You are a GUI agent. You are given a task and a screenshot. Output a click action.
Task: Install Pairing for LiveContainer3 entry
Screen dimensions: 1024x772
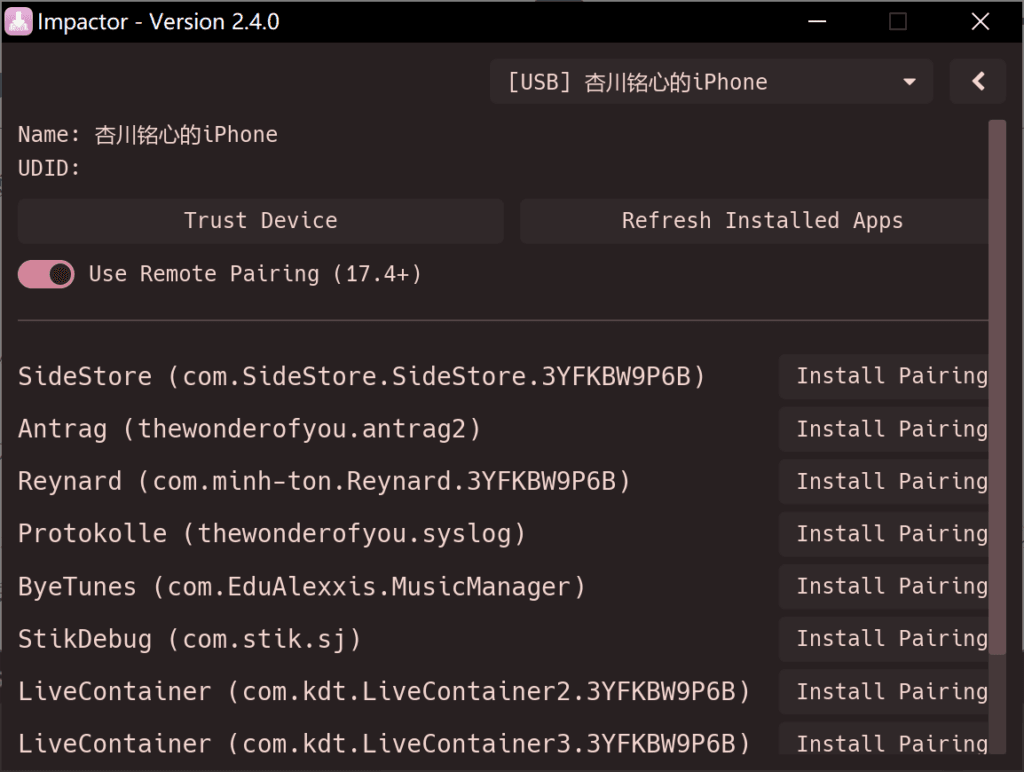(884, 739)
